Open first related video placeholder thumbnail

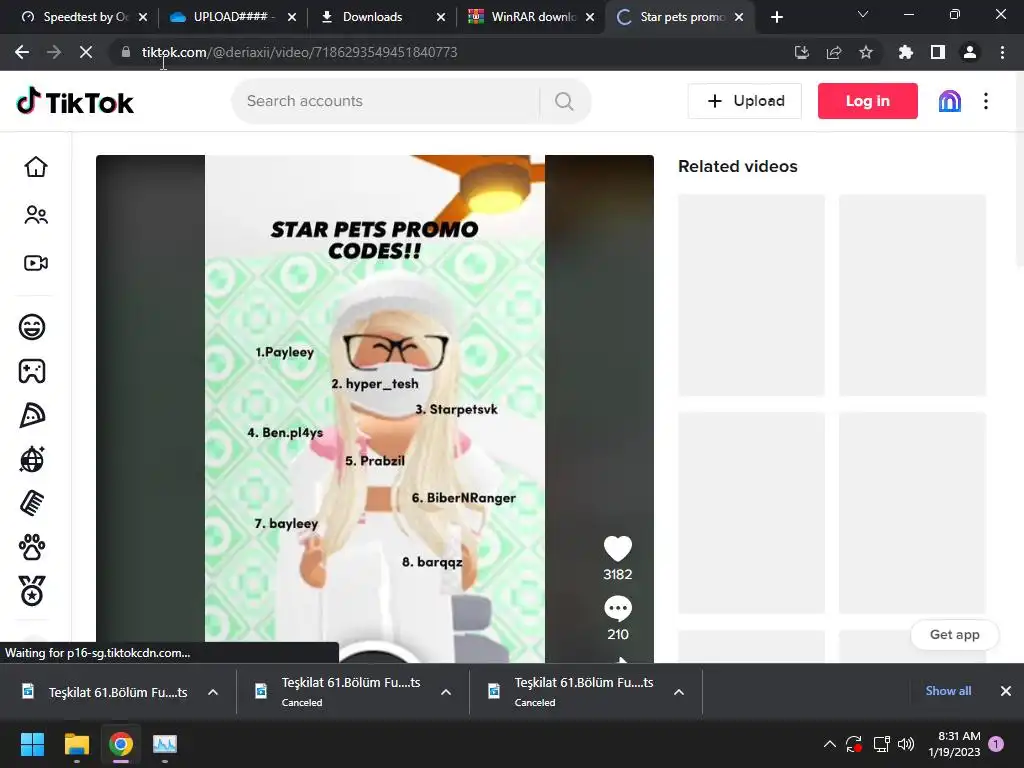click(751, 295)
